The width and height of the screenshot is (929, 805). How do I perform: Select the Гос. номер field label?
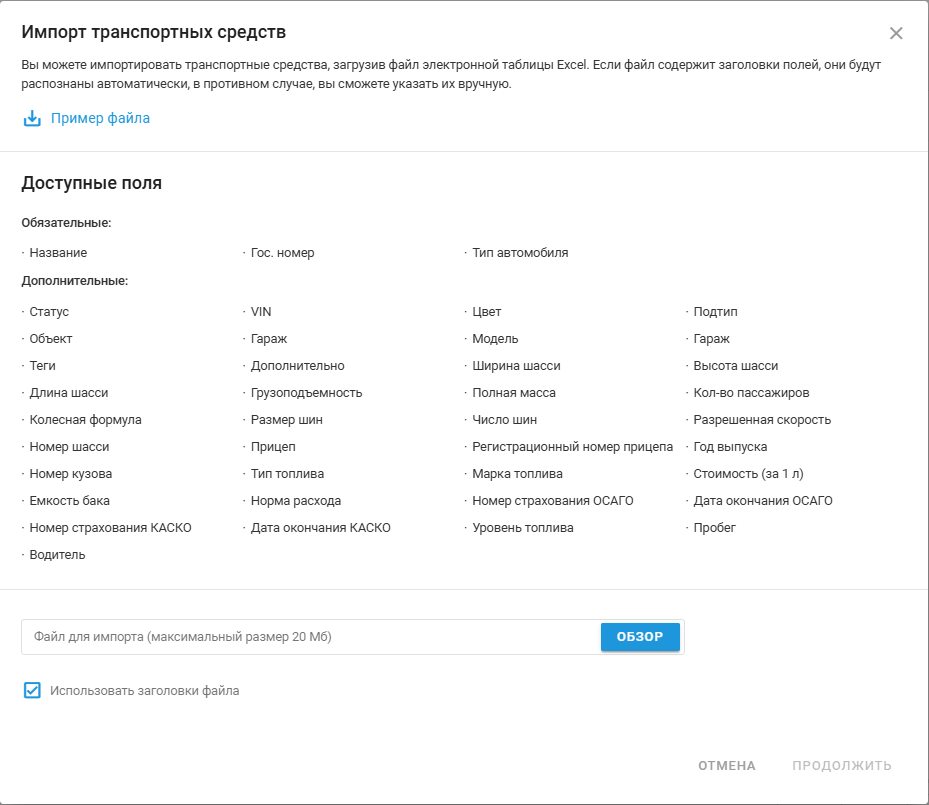[283, 253]
